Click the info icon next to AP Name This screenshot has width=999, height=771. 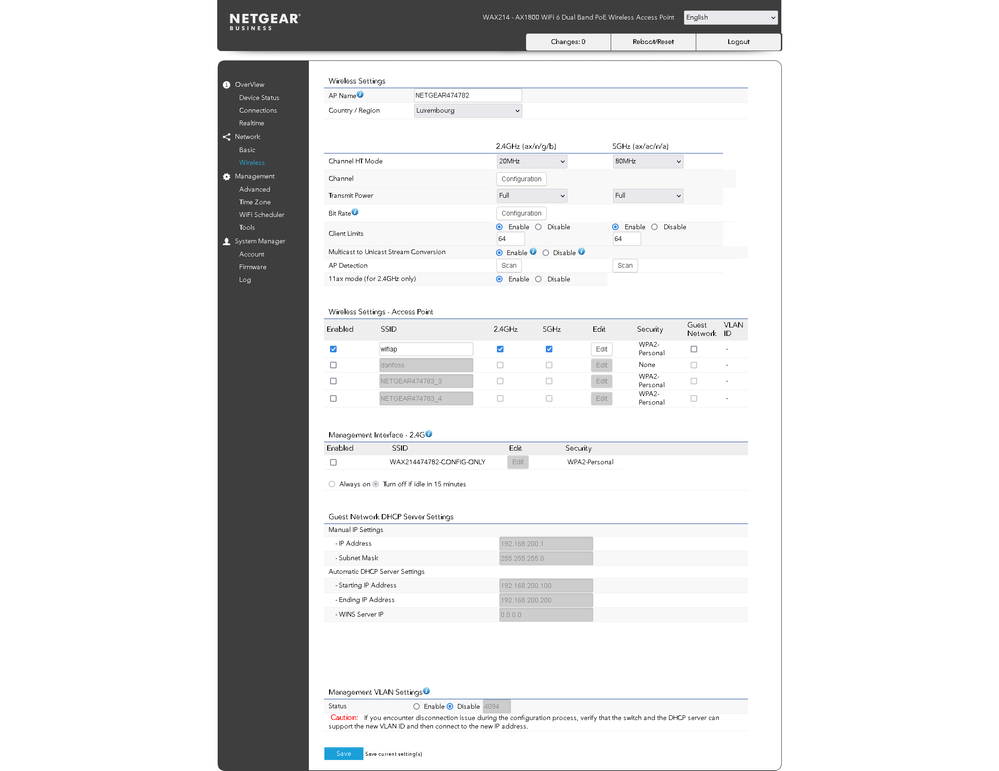[x=360, y=94]
